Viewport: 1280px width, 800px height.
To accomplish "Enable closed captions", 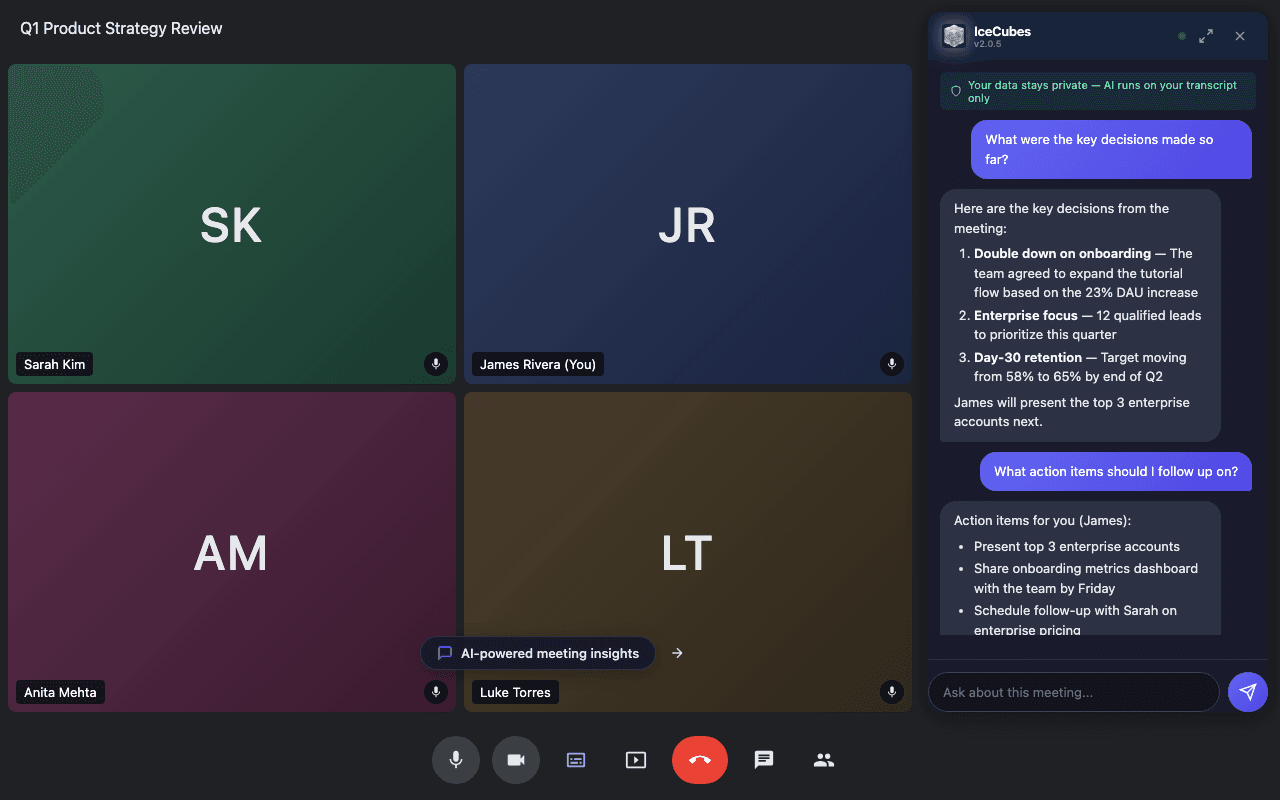I will tap(576, 760).
